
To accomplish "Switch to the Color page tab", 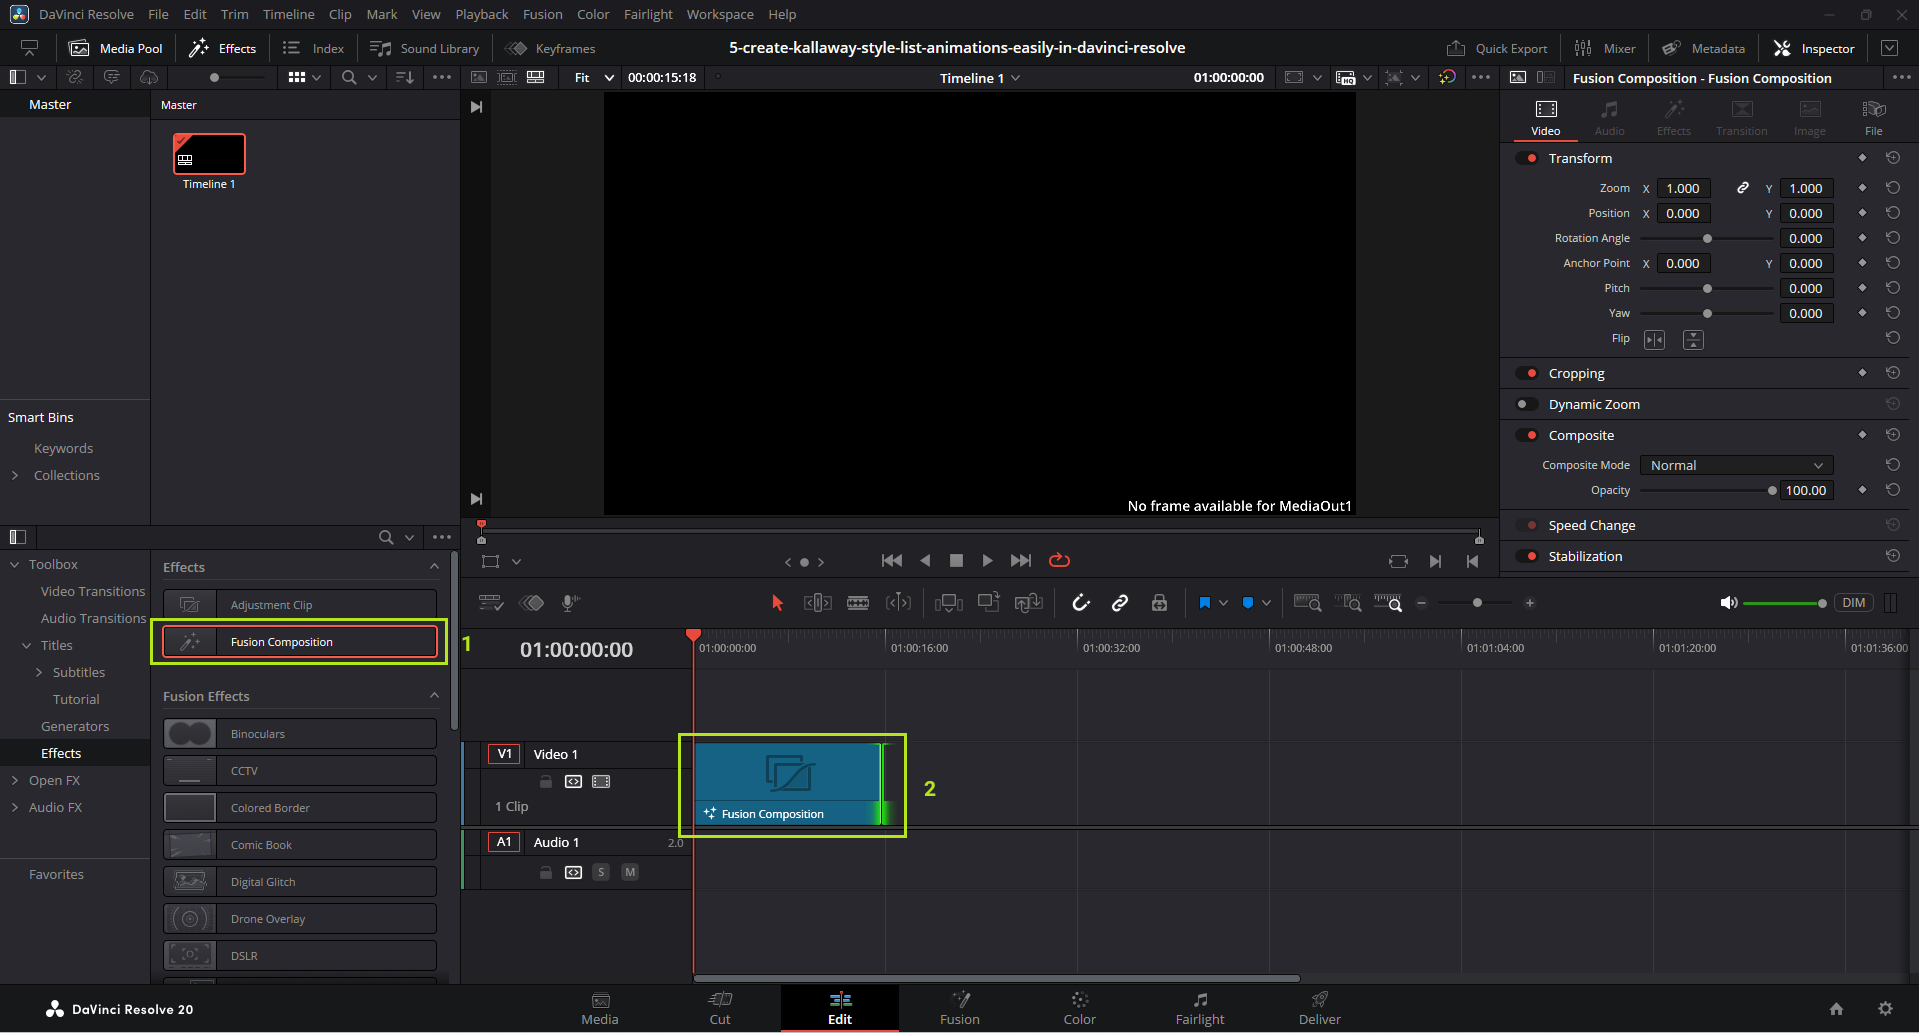I will point(1079,1008).
